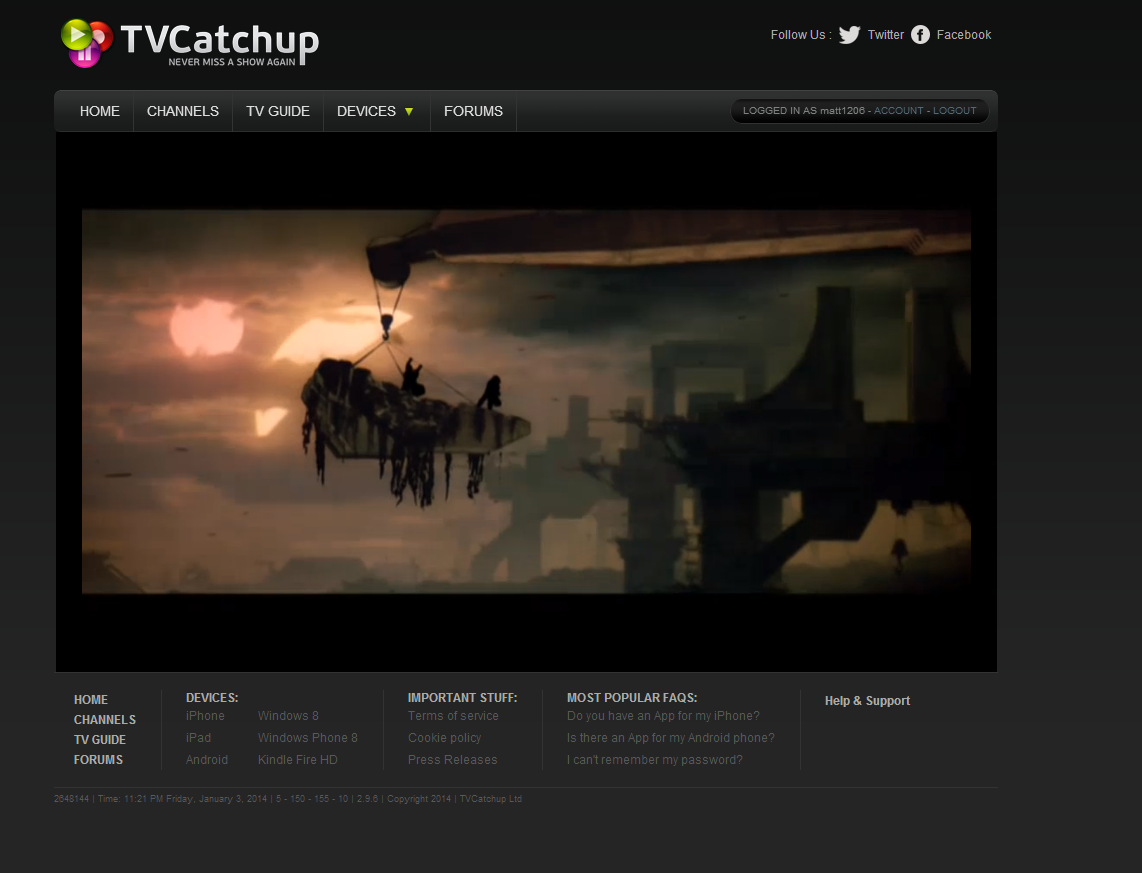
Task: Open the Channels nav tab
Action: click(183, 111)
